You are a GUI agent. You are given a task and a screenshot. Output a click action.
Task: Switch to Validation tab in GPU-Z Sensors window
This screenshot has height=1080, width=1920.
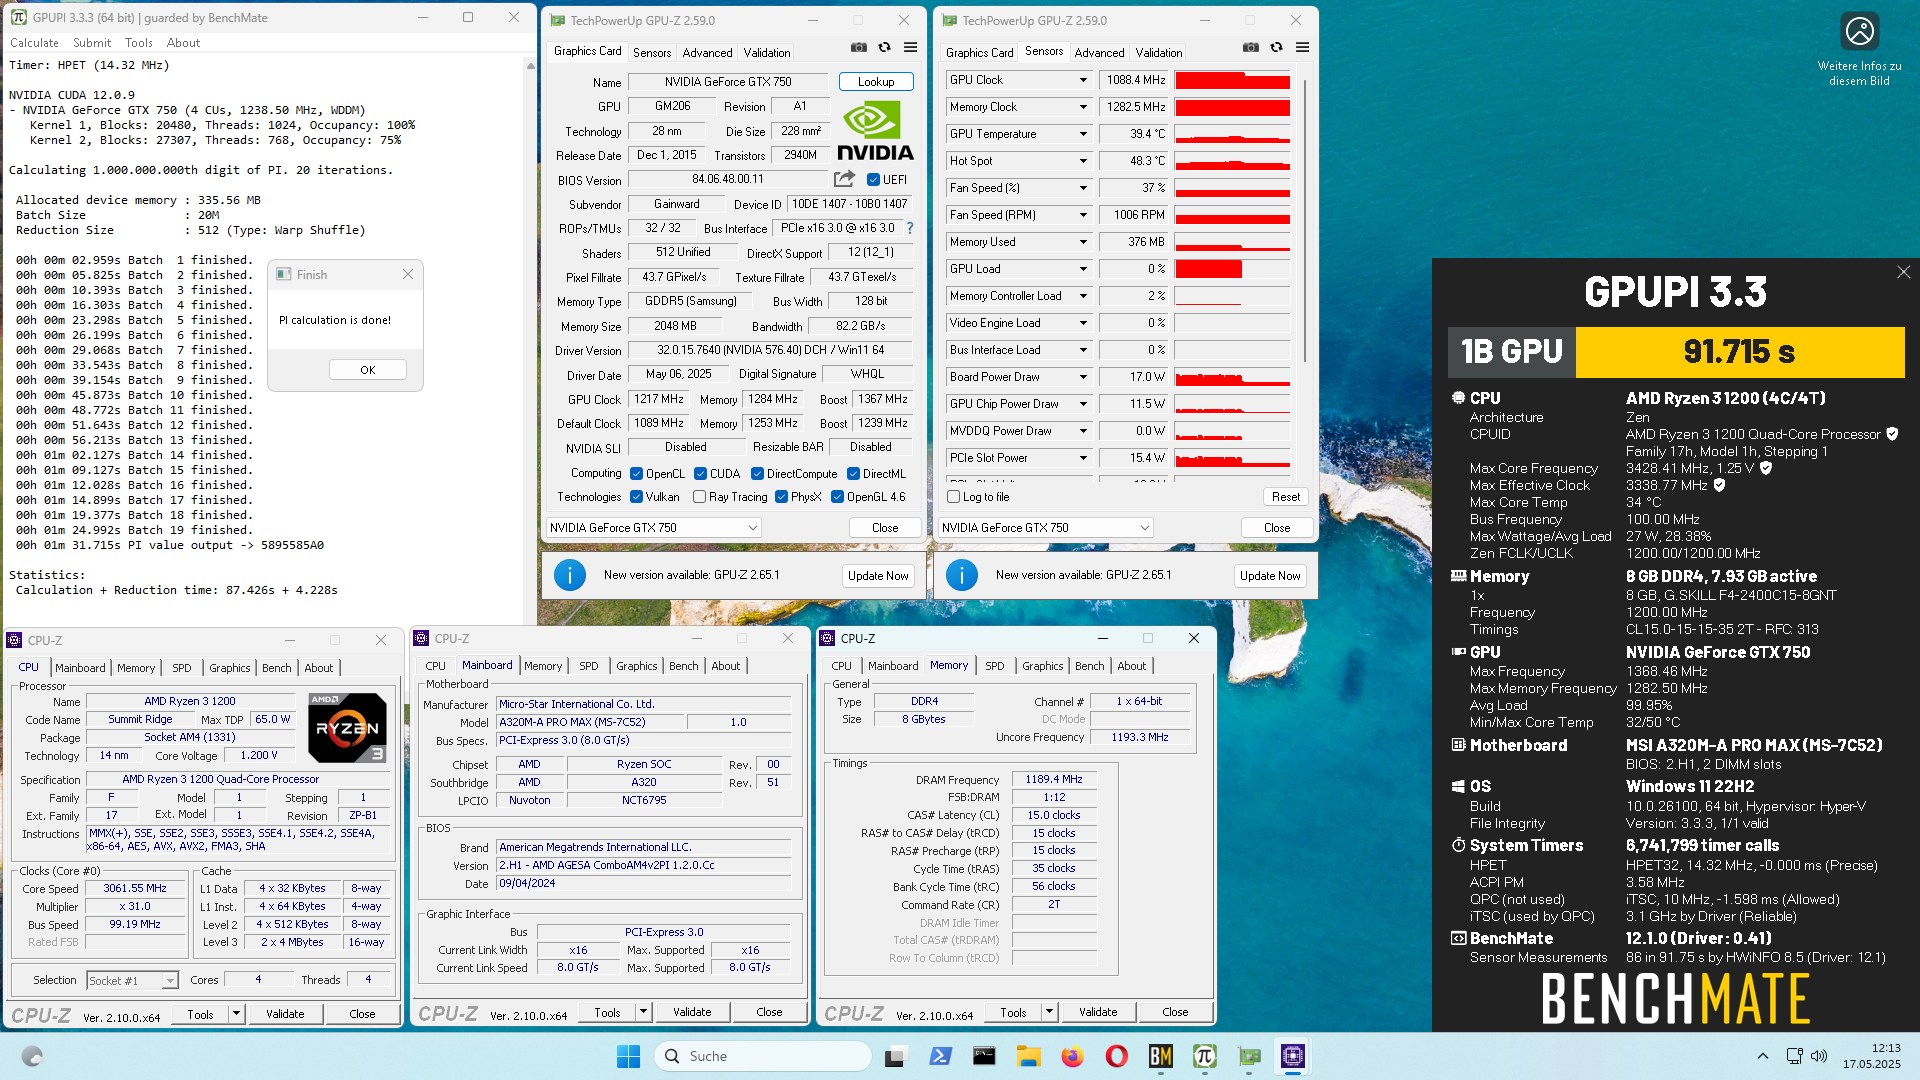click(x=1158, y=53)
